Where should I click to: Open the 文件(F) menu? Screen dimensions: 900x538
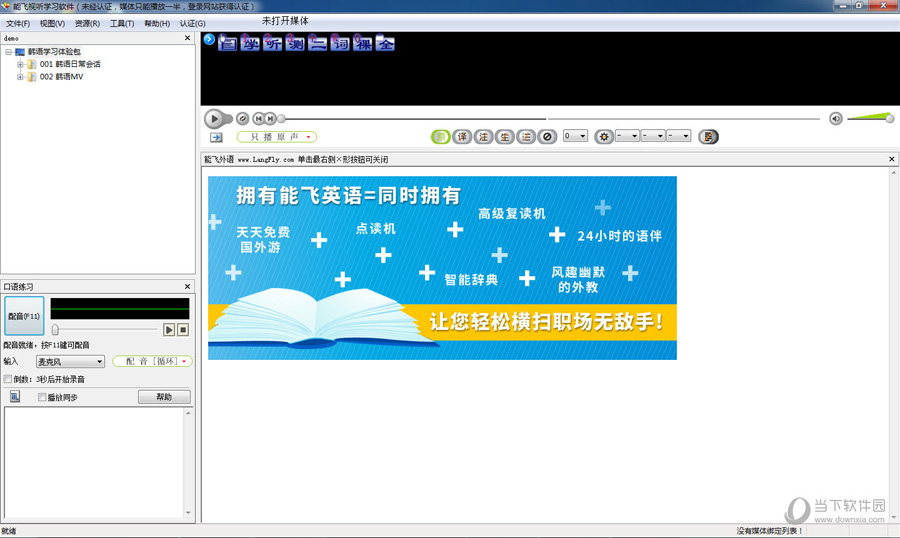[18, 24]
